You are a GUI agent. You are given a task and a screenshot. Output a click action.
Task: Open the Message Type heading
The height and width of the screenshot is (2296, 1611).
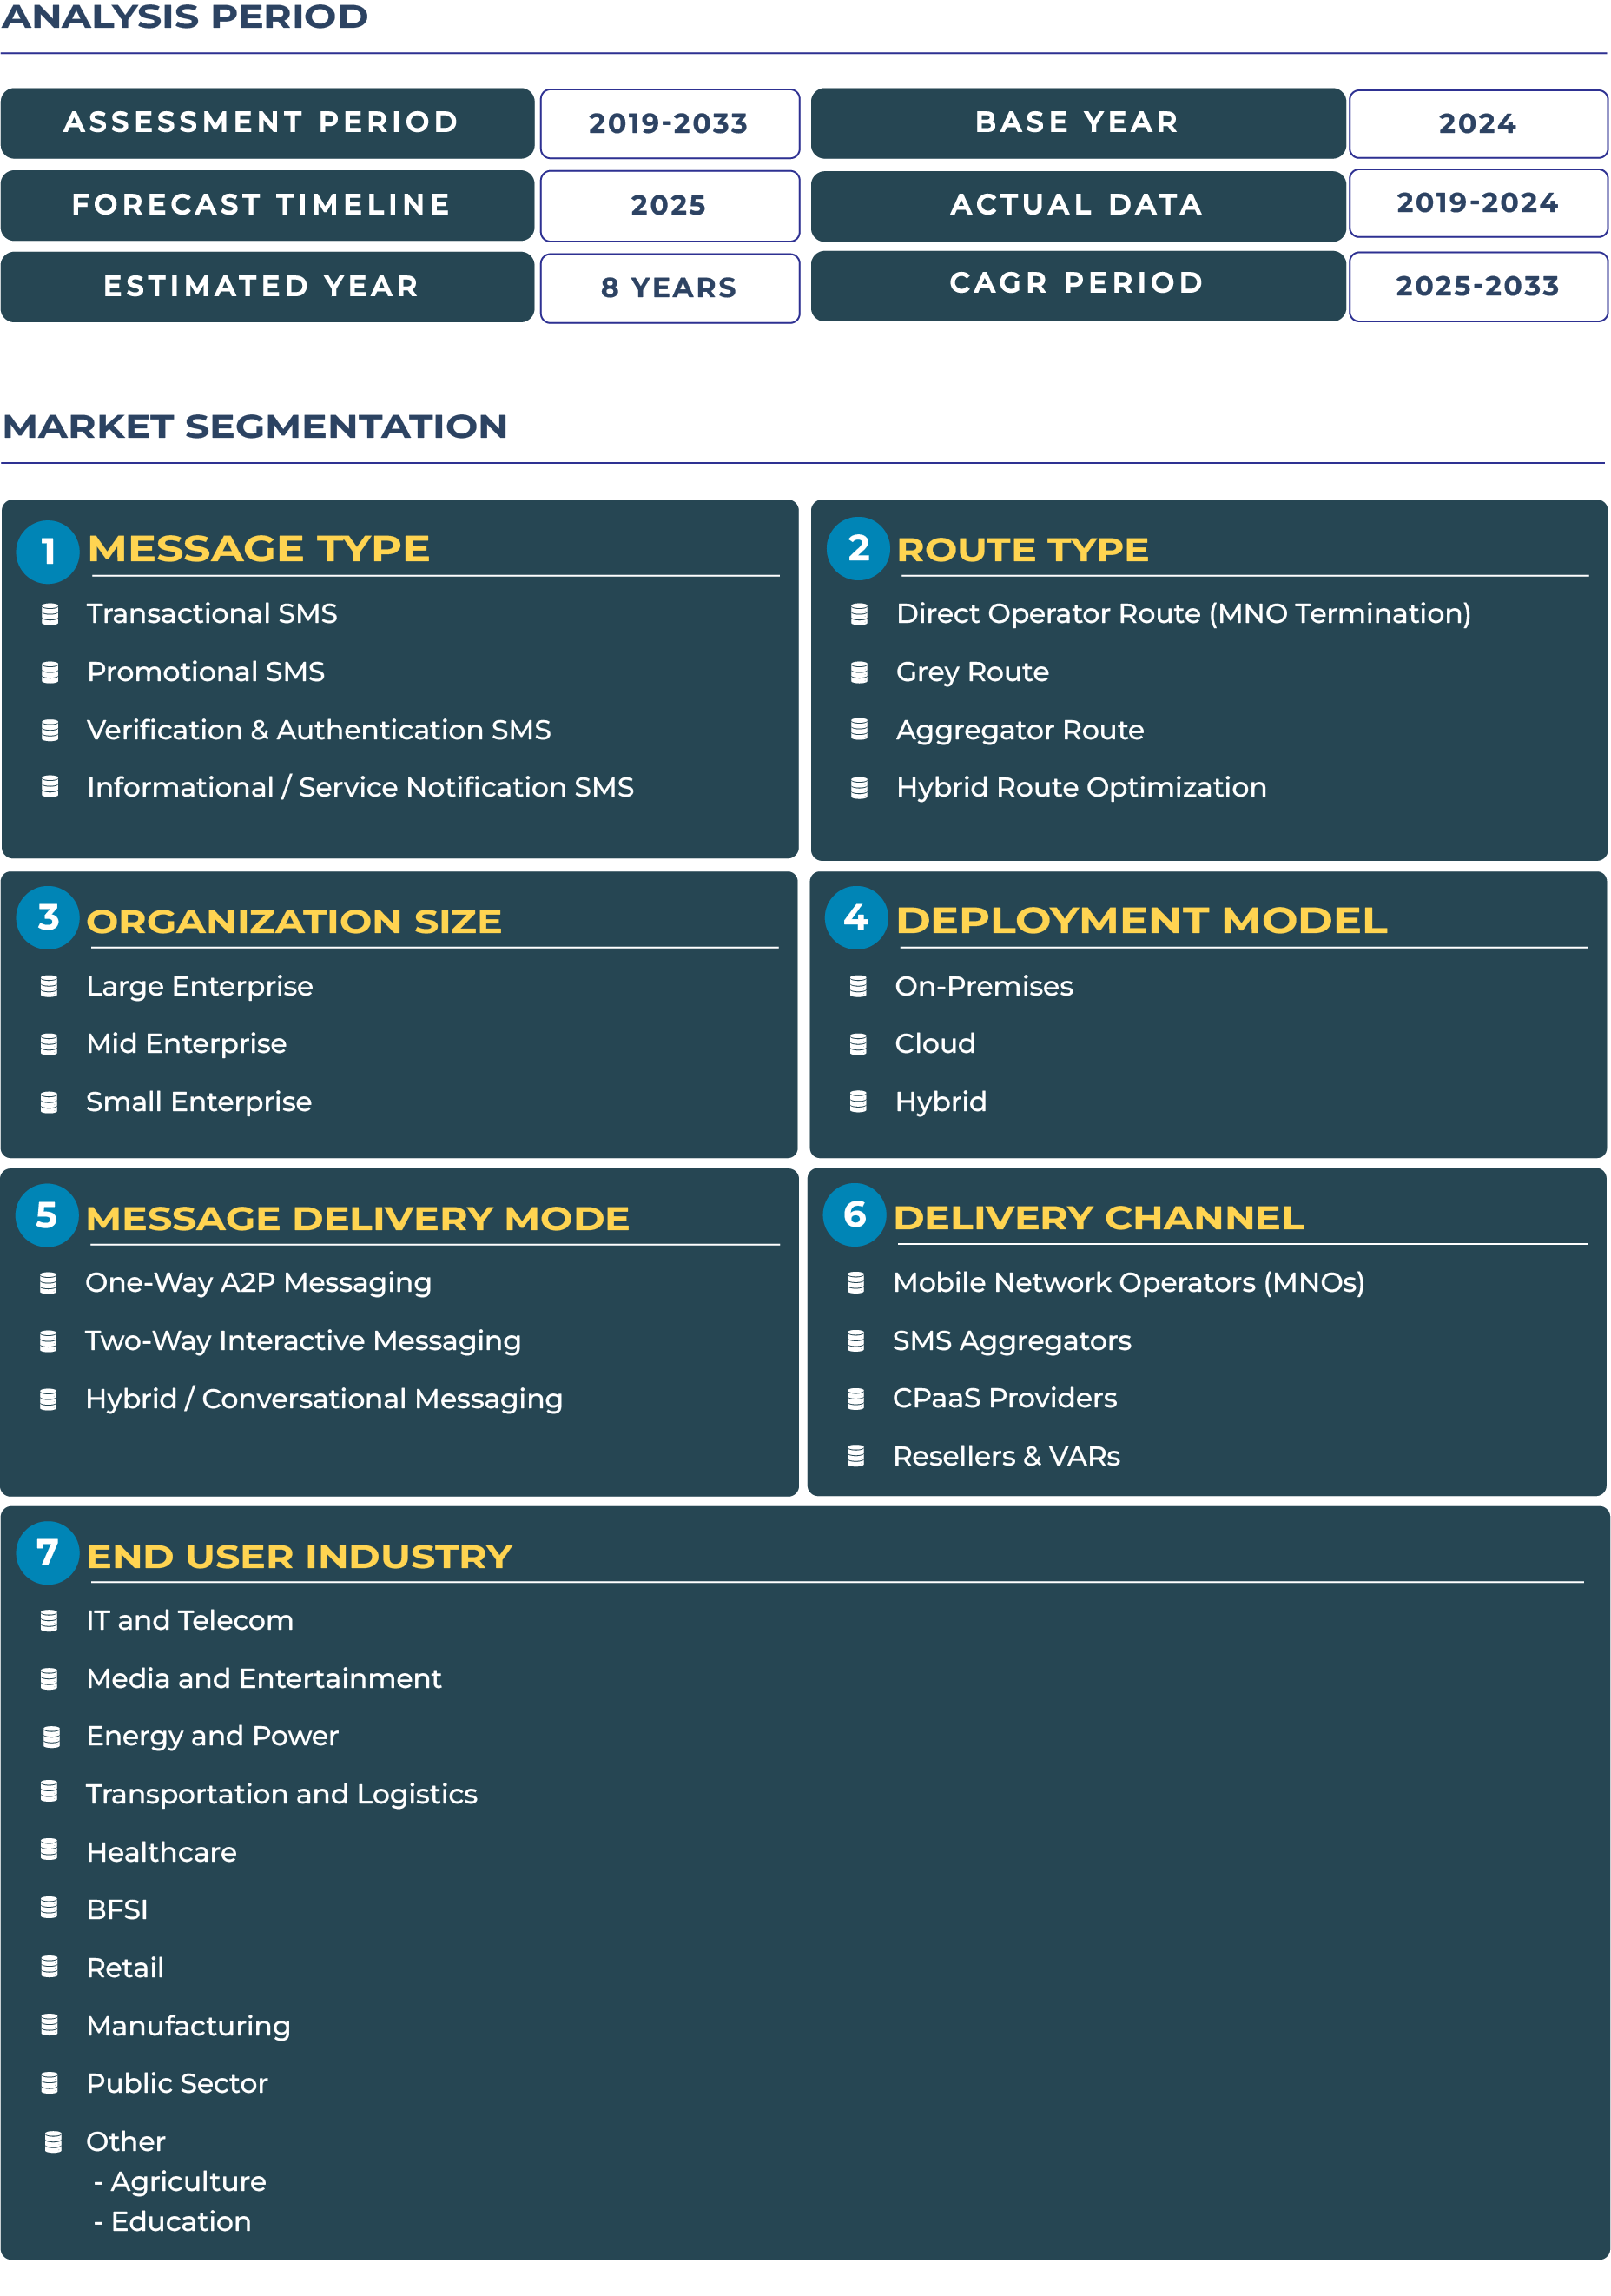pos(258,549)
